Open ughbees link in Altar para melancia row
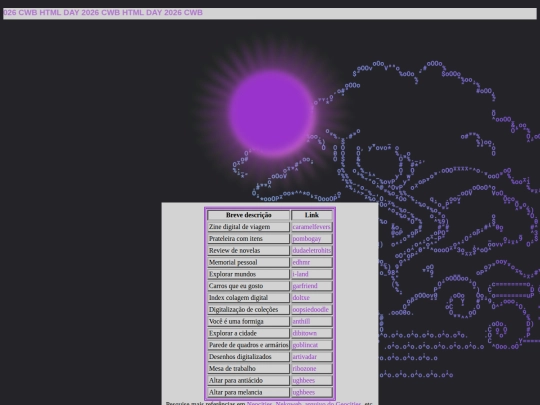This screenshot has width=540, height=405. pyautogui.click(x=303, y=392)
